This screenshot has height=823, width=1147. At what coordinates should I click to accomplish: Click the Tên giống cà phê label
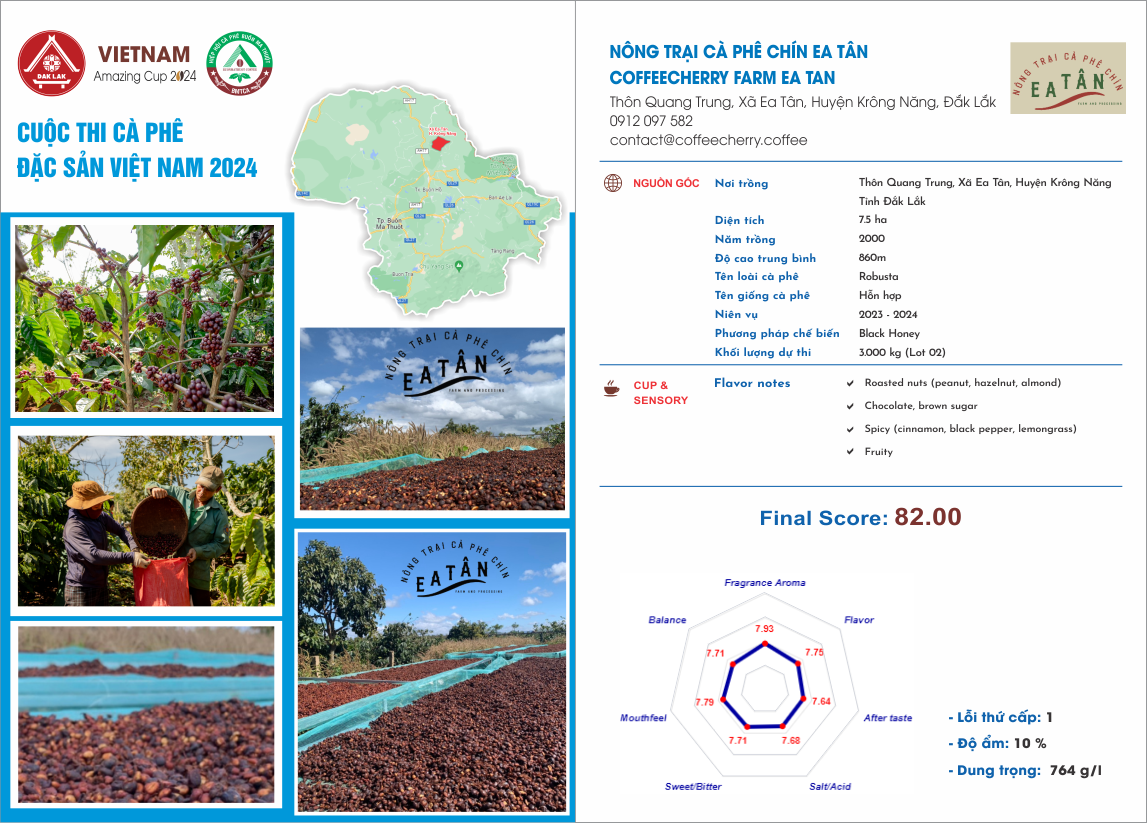pos(762,296)
